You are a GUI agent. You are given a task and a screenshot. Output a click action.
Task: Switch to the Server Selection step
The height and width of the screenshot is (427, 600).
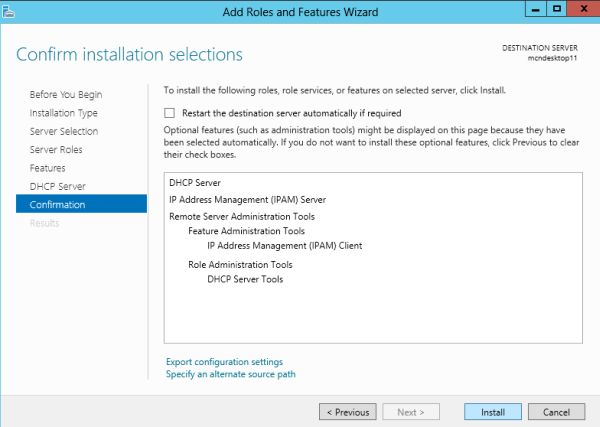[x=64, y=131]
